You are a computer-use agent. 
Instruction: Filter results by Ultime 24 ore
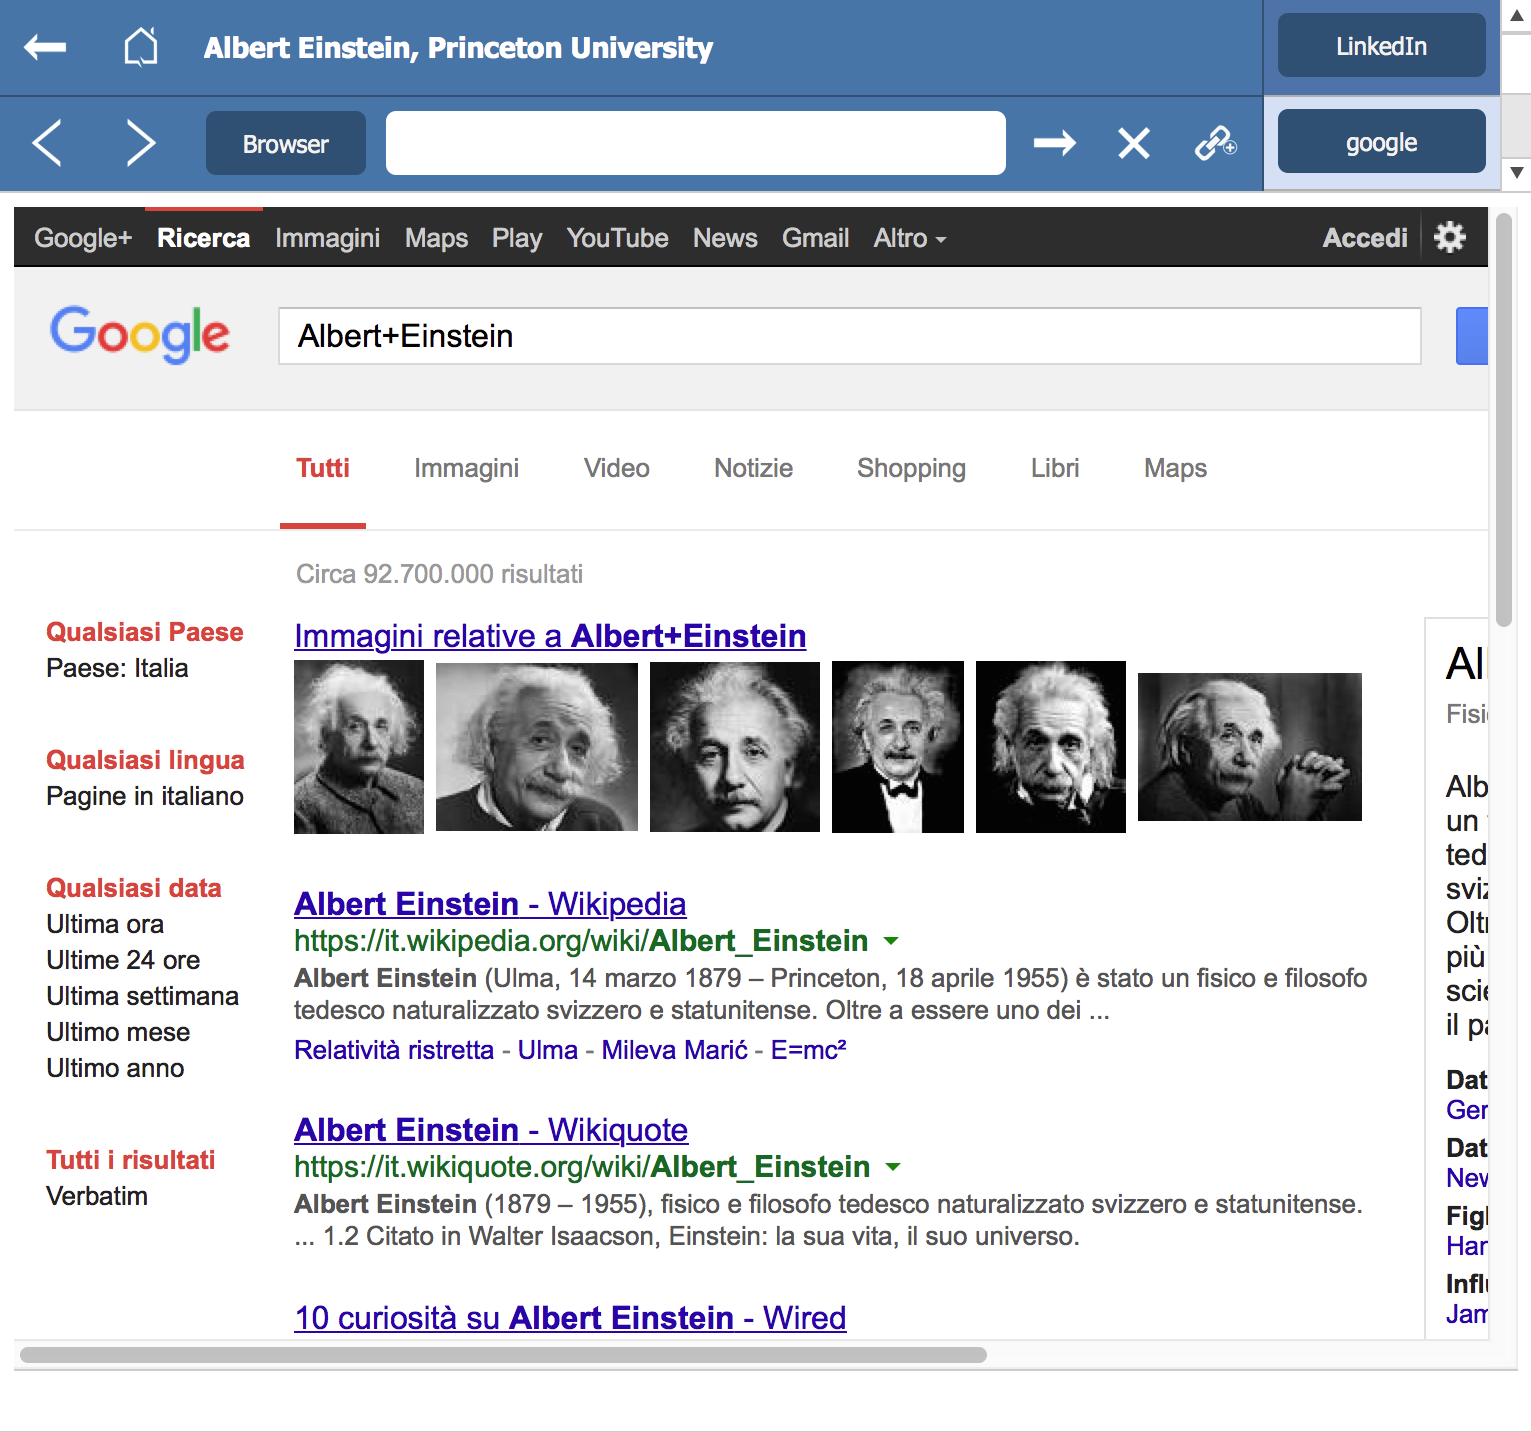(123, 960)
